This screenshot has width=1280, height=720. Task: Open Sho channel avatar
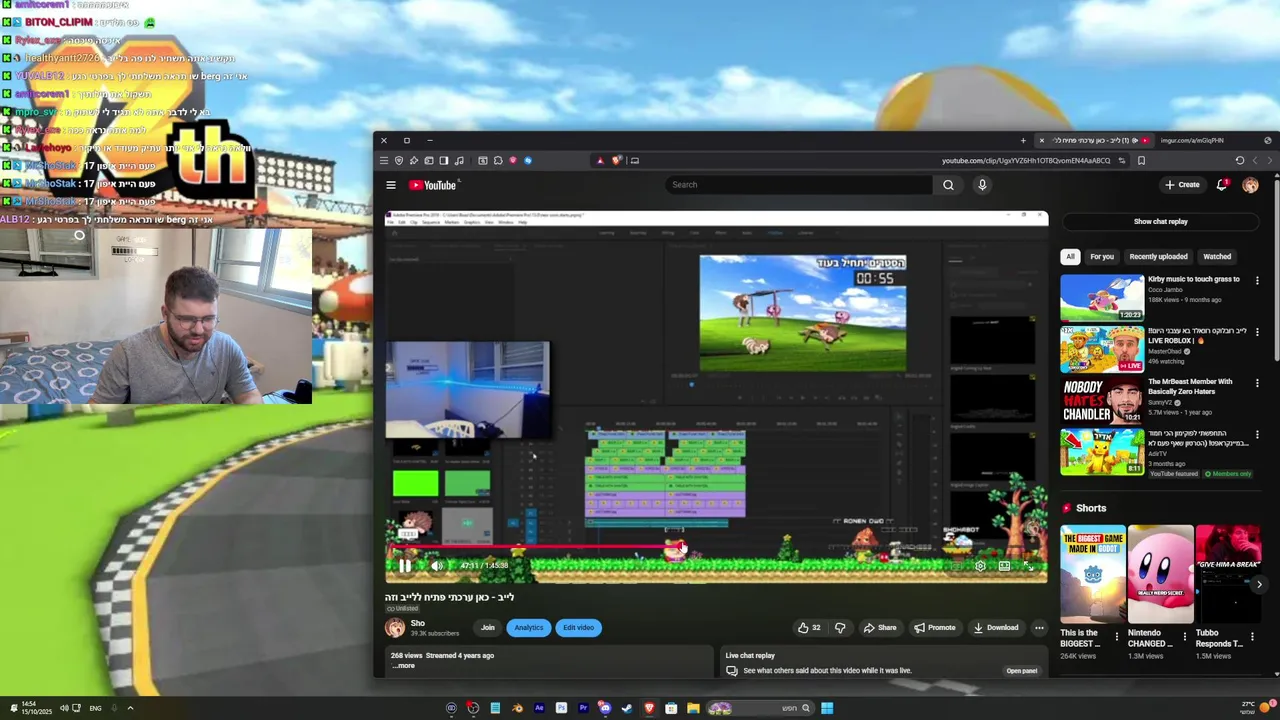(x=395, y=628)
